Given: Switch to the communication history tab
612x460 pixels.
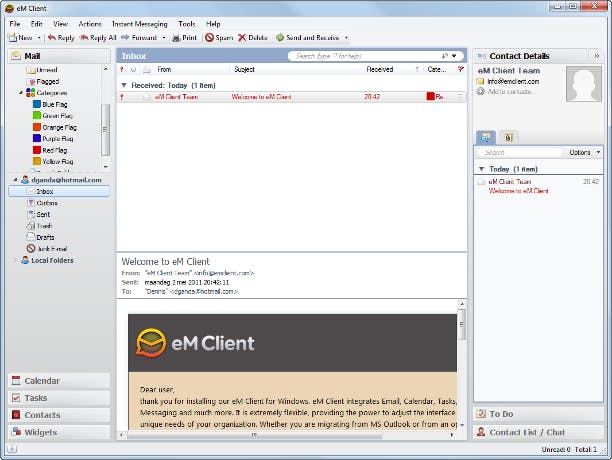Looking at the screenshot, I should pos(486,137).
